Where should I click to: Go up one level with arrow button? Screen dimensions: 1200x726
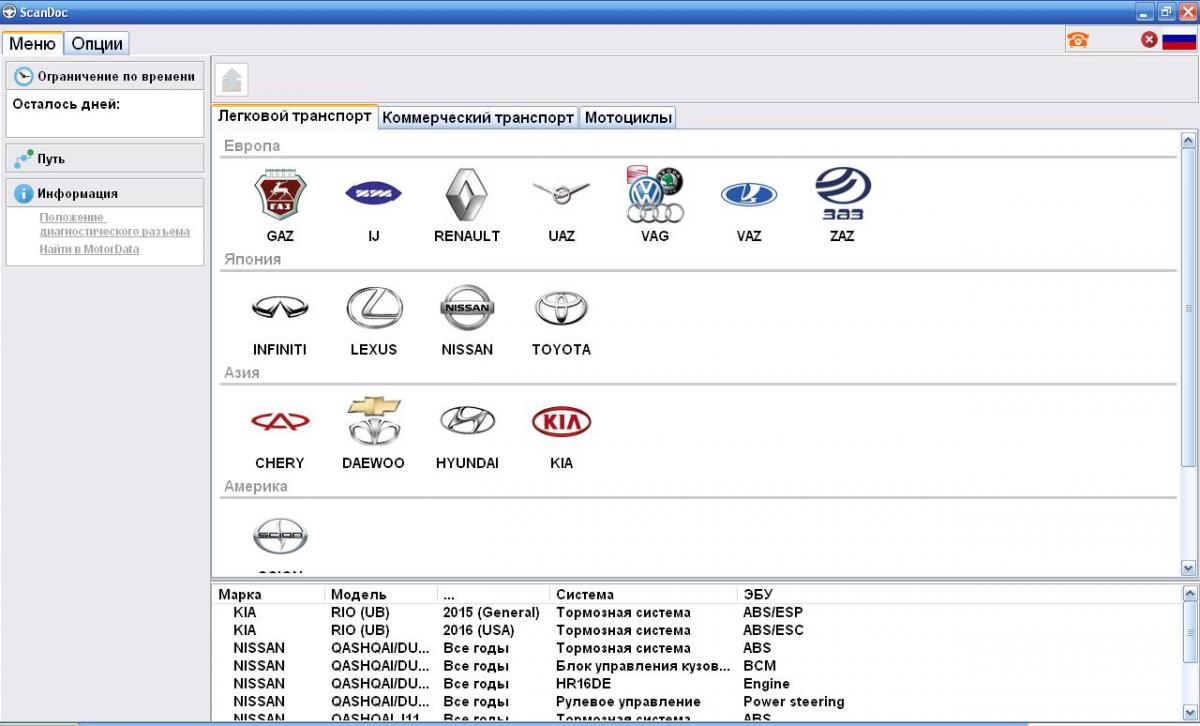232,80
